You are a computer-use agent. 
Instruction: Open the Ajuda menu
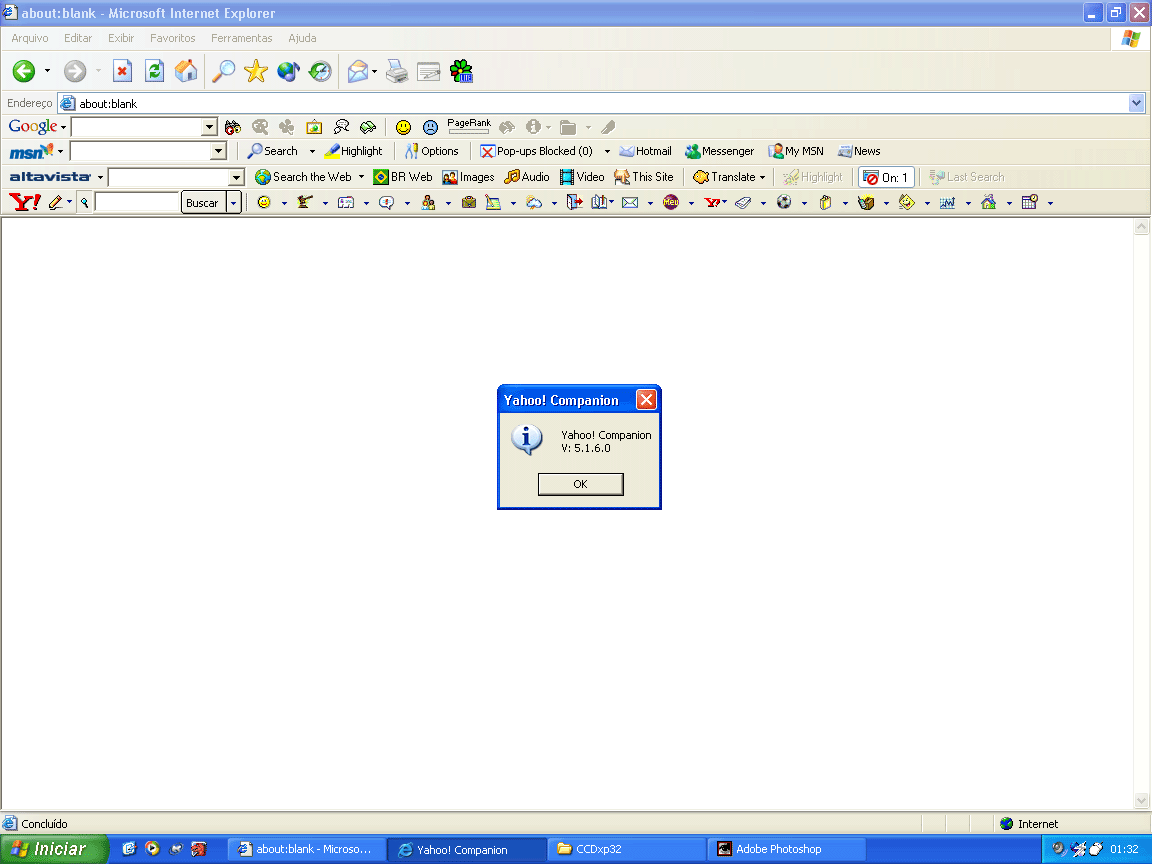point(302,38)
